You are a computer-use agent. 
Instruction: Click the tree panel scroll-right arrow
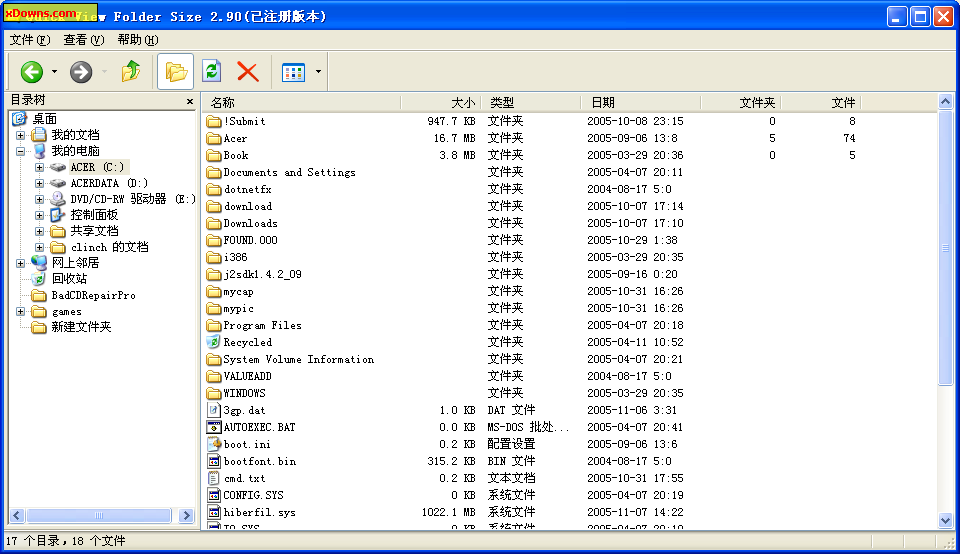(x=187, y=516)
